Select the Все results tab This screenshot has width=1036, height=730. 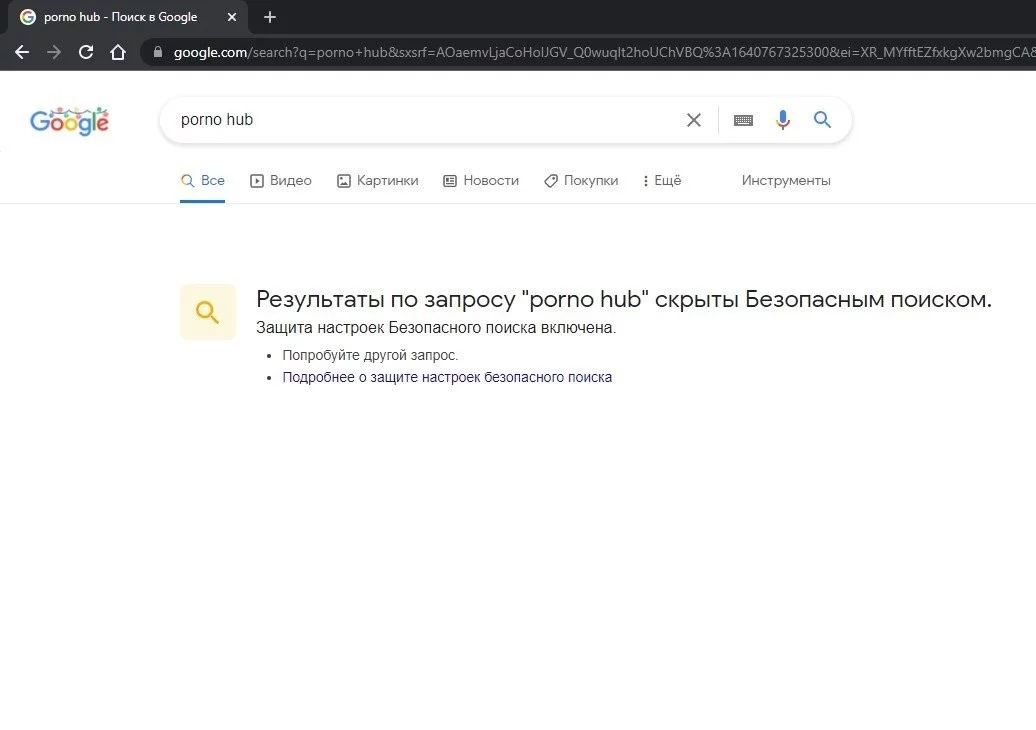click(203, 180)
